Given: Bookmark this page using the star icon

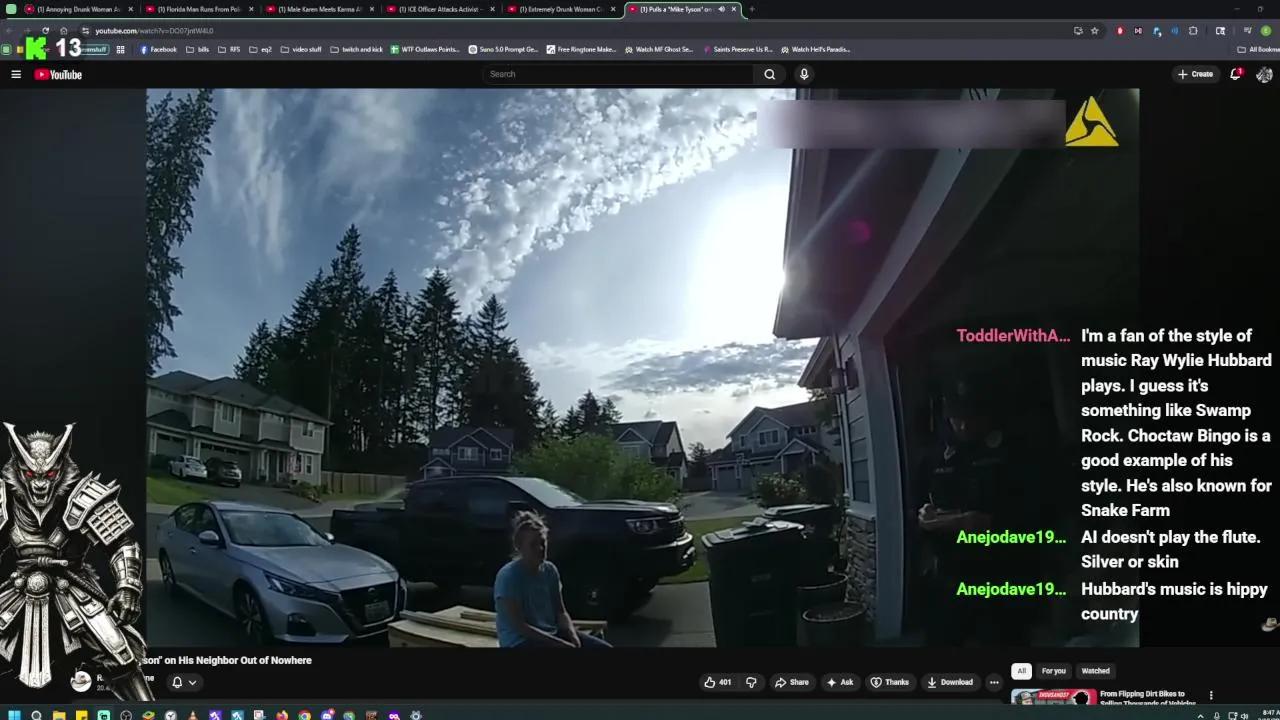Looking at the screenshot, I should (1096, 31).
